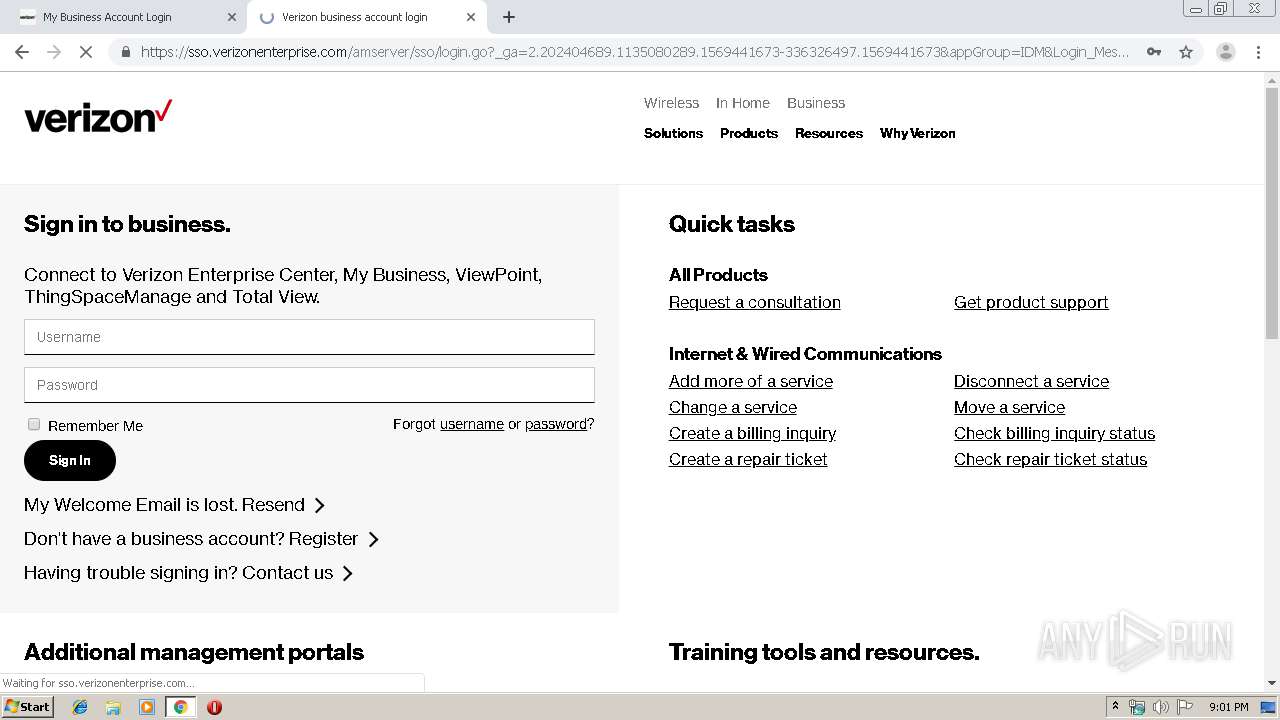Click the Show desktop button in the tray

point(1269,707)
